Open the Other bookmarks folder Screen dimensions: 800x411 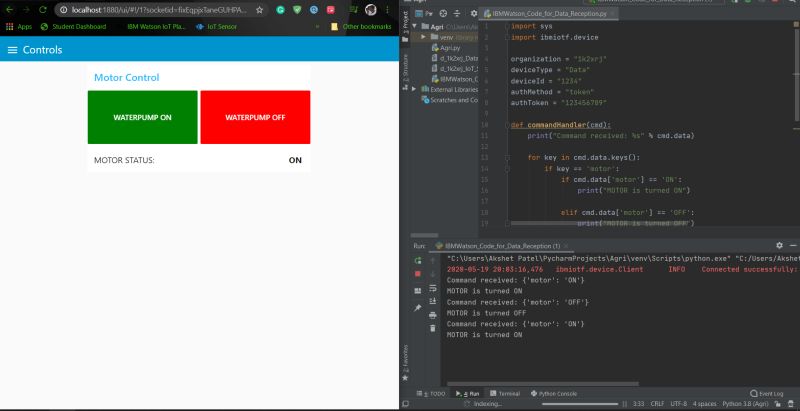click(x=361, y=27)
